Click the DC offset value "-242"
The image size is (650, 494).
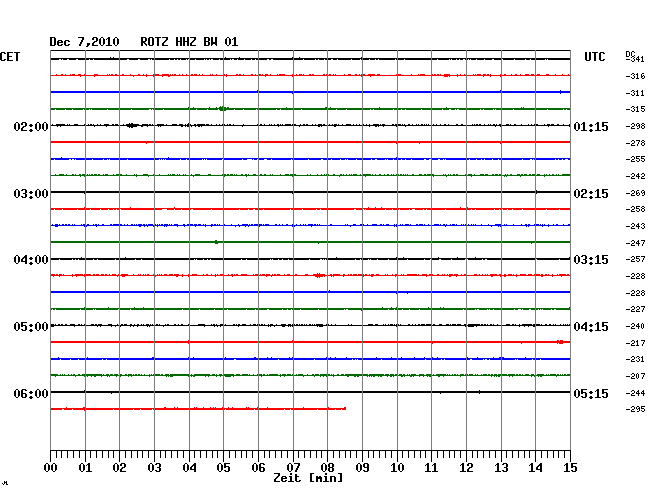coord(635,176)
